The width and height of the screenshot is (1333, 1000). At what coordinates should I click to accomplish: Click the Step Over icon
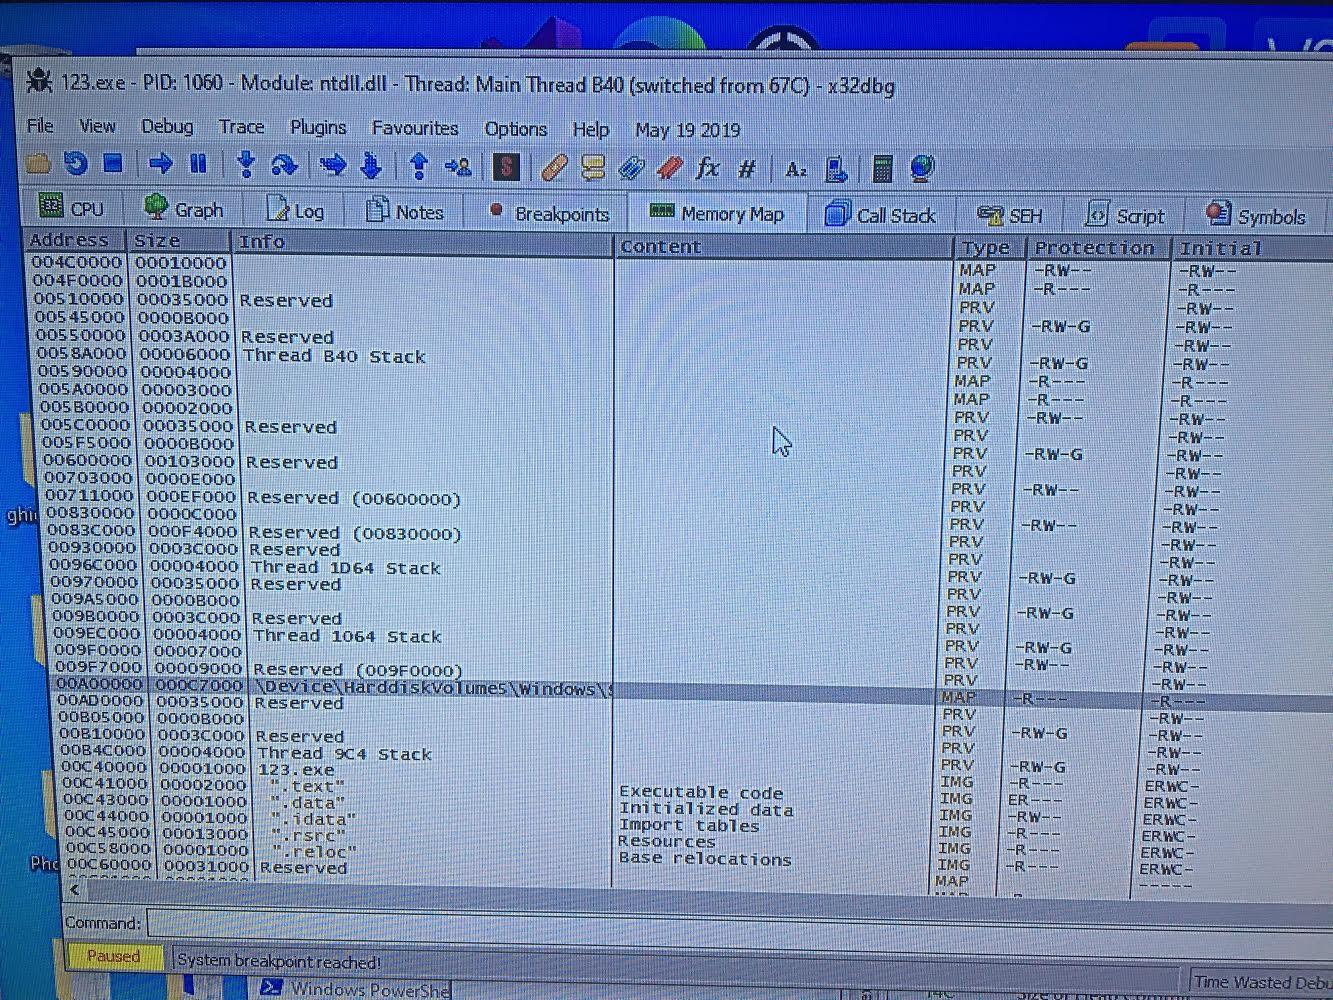pyautogui.click(x=285, y=166)
